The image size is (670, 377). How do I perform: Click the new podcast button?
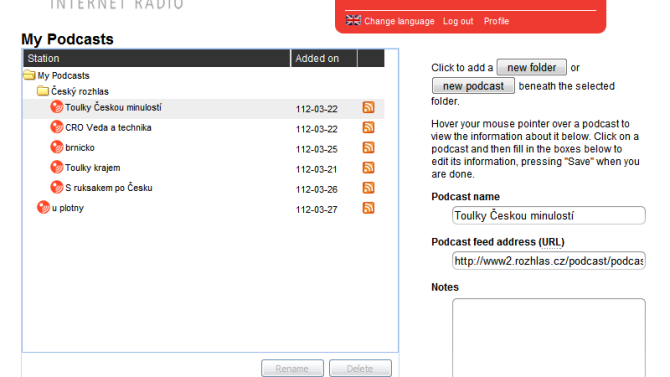coord(473,85)
